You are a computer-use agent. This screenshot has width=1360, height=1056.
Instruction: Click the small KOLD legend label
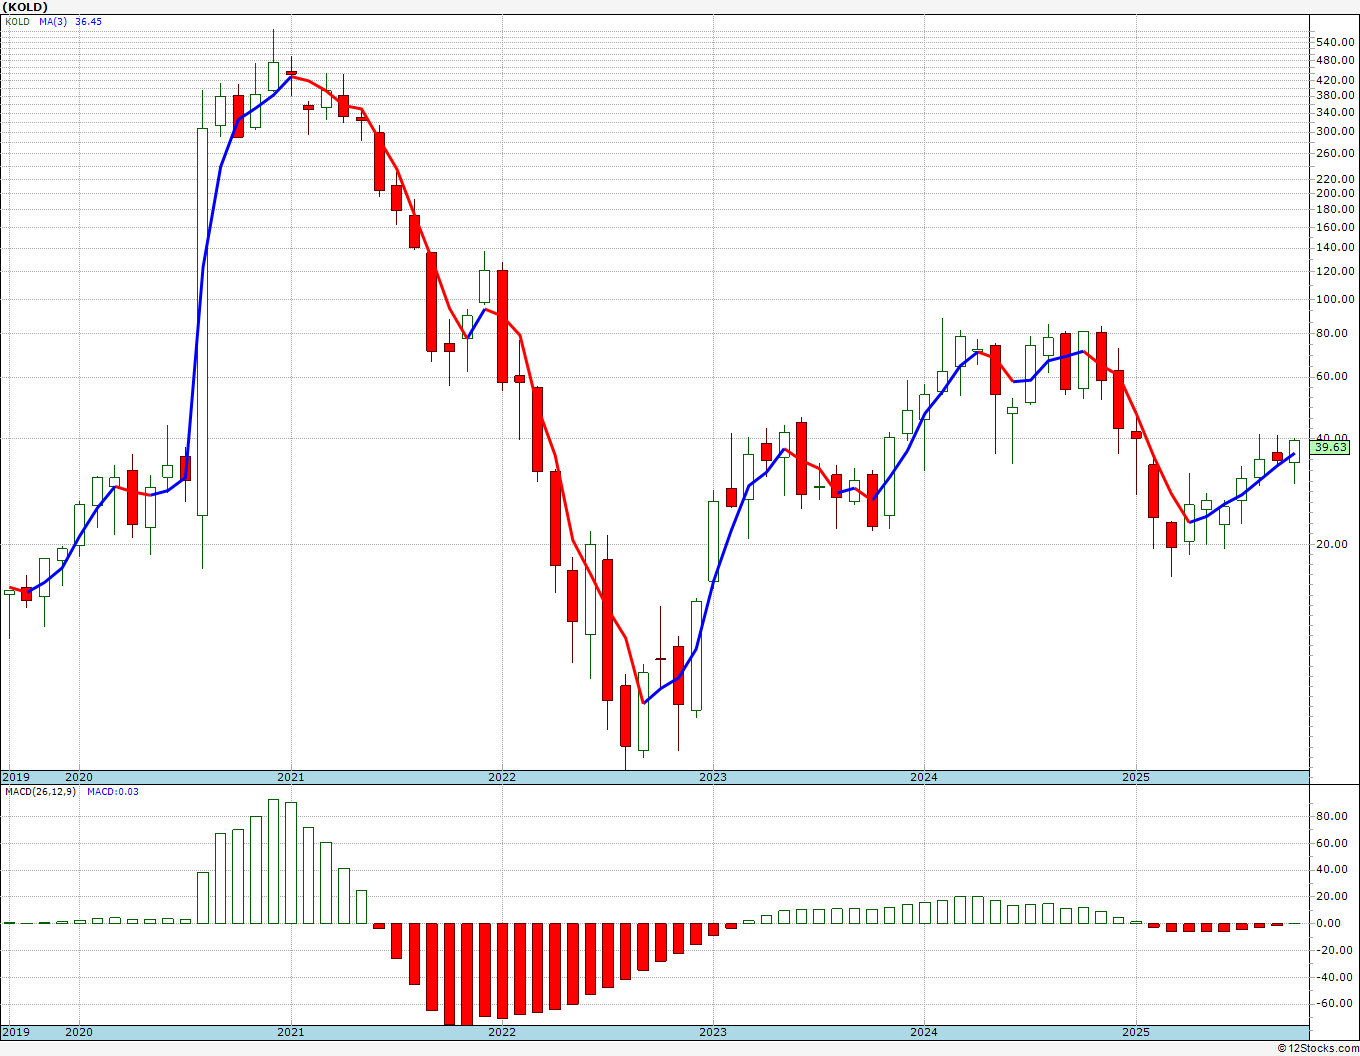coord(17,21)
